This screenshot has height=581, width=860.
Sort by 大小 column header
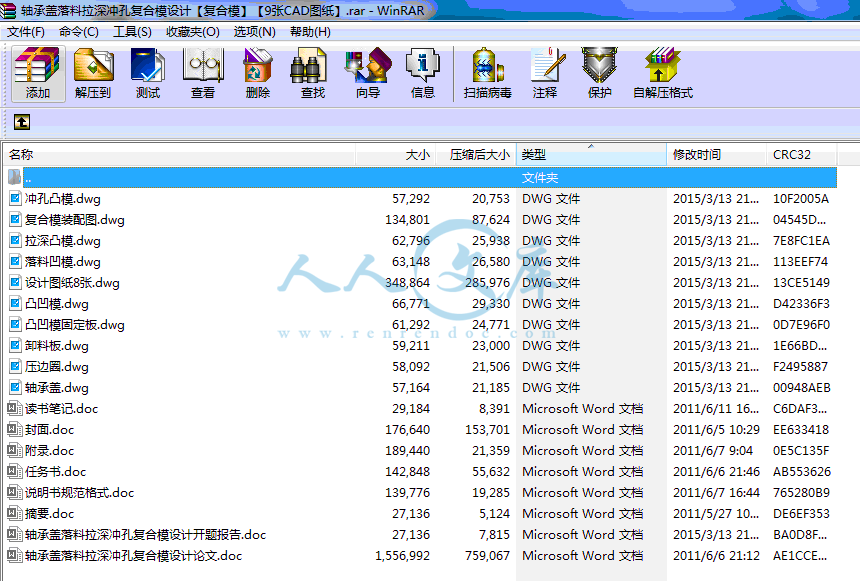click(395, 155)
